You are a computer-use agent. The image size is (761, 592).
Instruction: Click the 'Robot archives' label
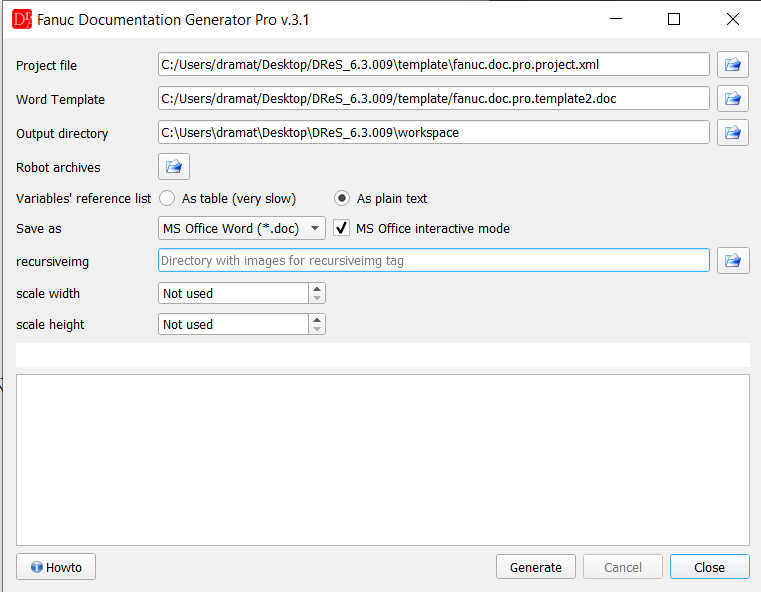(x=58, y=167)
